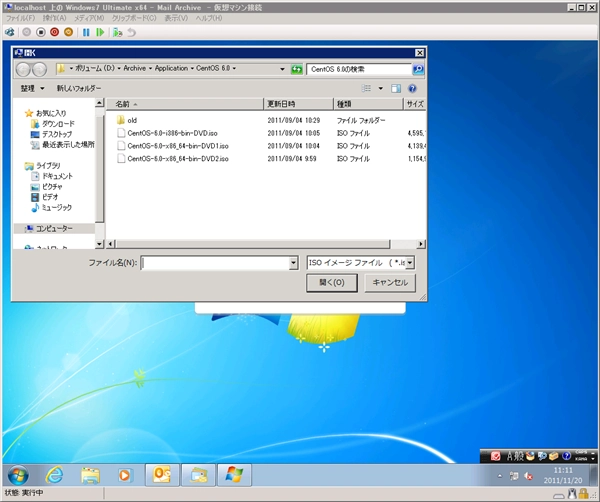
Task: Click navigation pane scroll down arrow
Action: pos(99,244)
